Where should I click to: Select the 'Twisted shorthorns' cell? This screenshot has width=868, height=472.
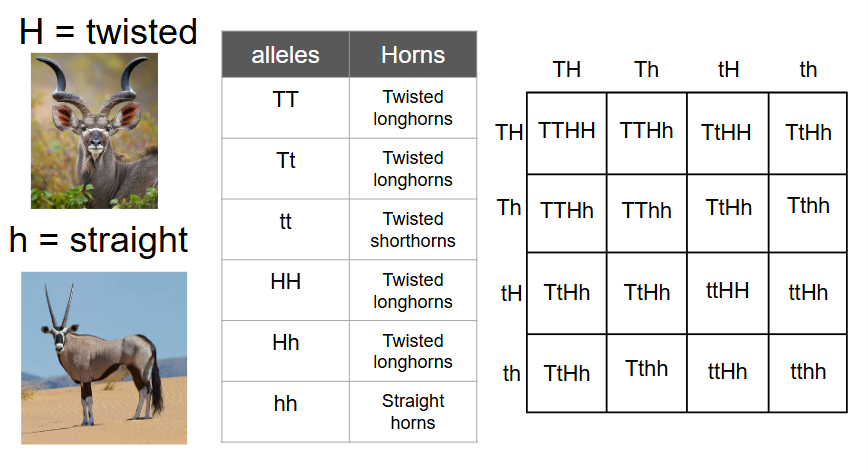(x=413, y=230)
